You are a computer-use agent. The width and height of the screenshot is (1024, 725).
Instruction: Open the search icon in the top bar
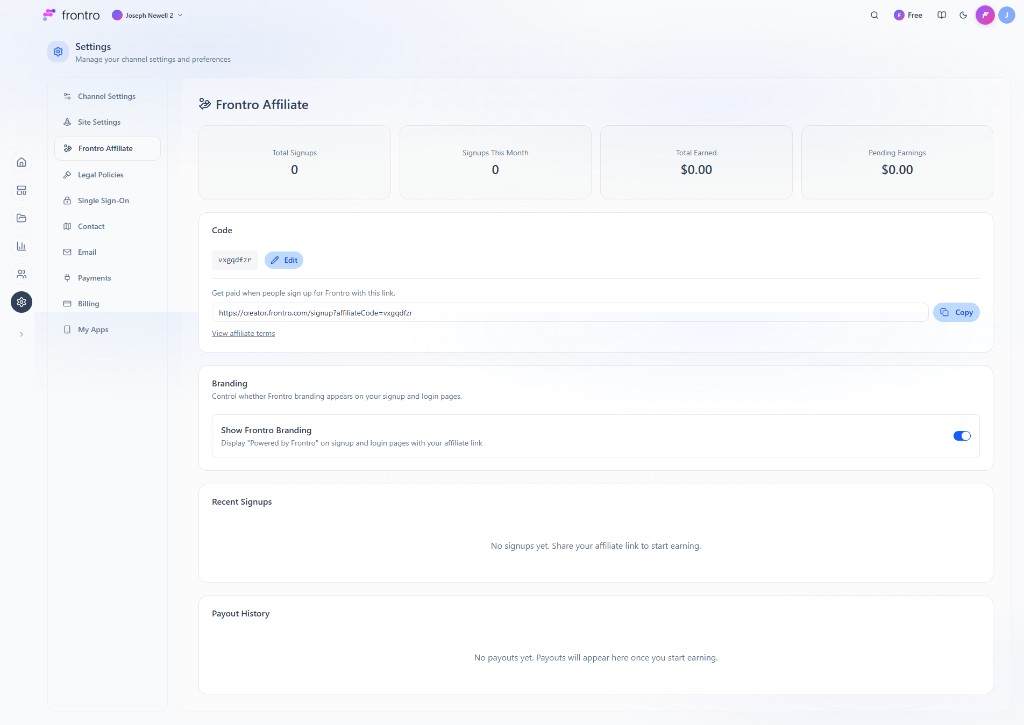point(874,15)
